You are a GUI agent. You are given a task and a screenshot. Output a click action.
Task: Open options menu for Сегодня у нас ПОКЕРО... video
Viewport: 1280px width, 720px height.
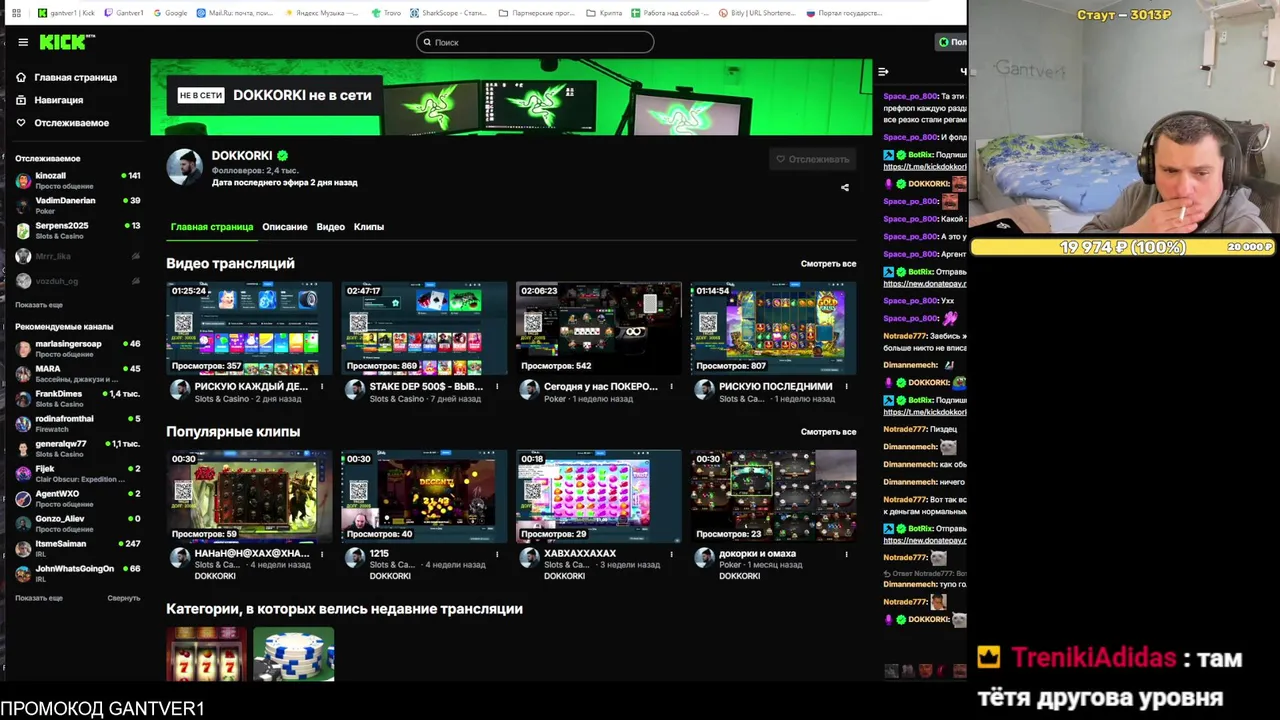(x=672, y=387)
